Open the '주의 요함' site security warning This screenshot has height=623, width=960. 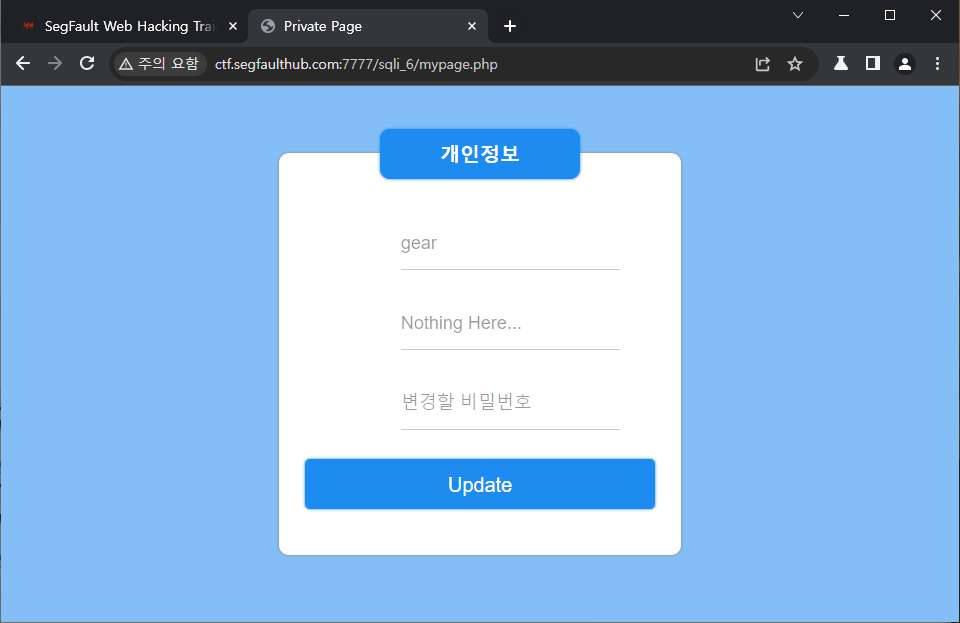click(159, 64)
